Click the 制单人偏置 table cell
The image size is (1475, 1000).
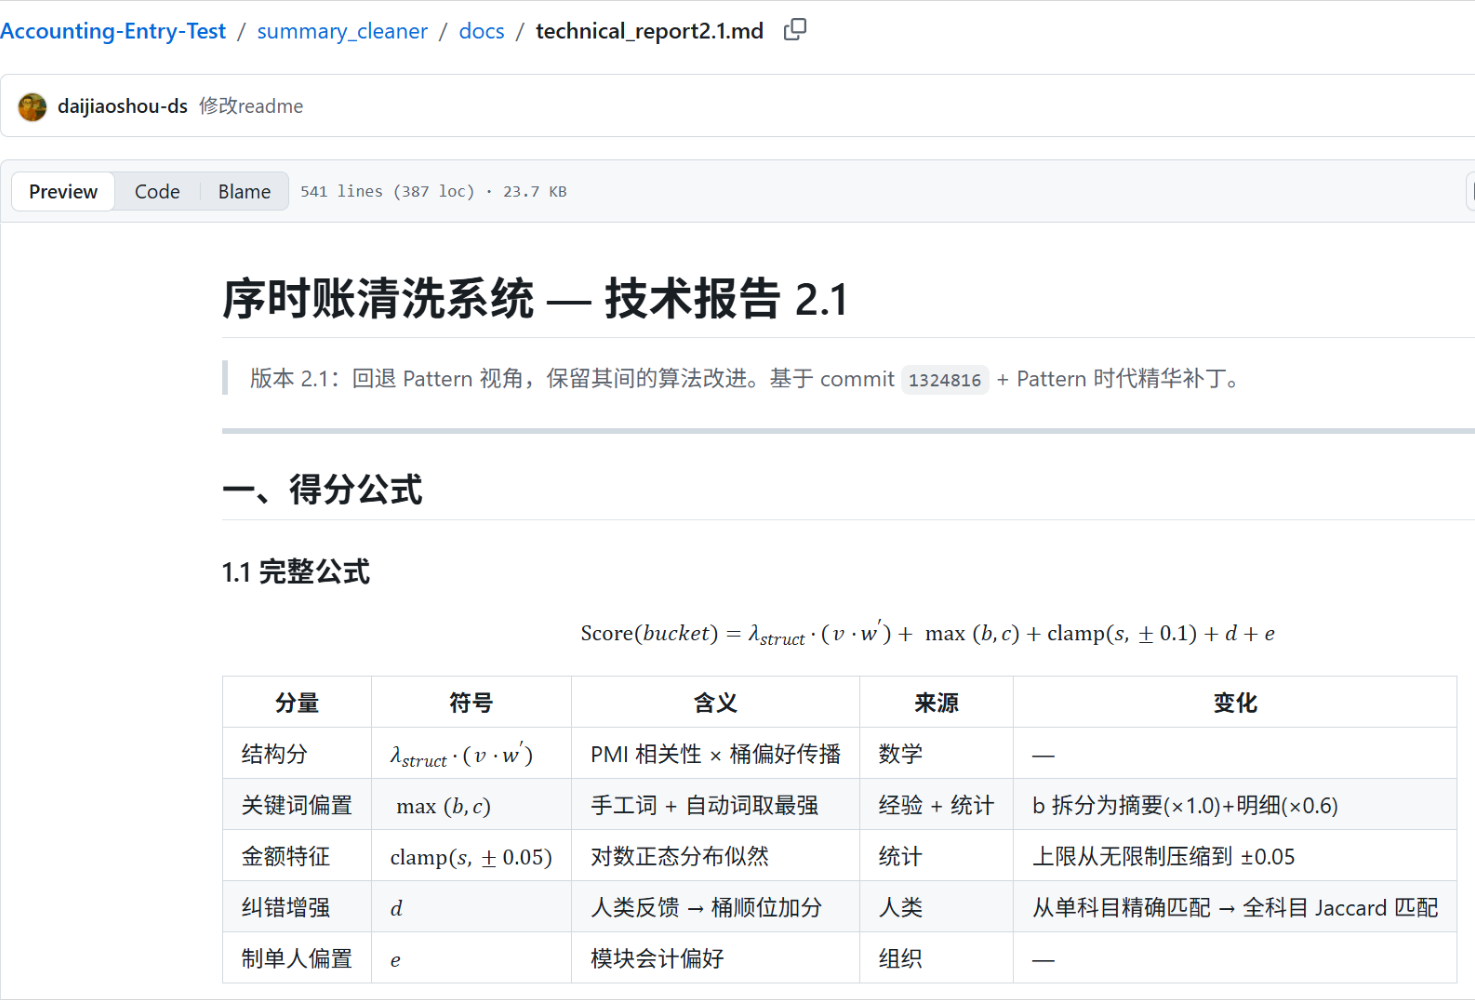click(297, 958)
